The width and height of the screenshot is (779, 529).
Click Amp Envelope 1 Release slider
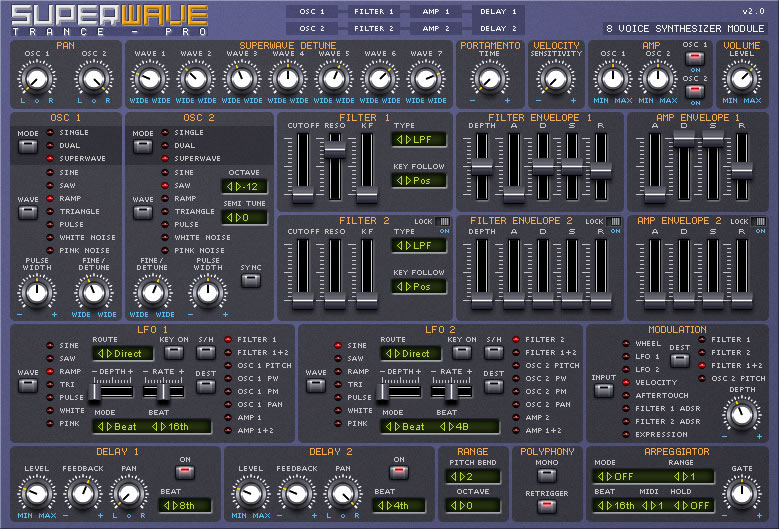point(742,167)
